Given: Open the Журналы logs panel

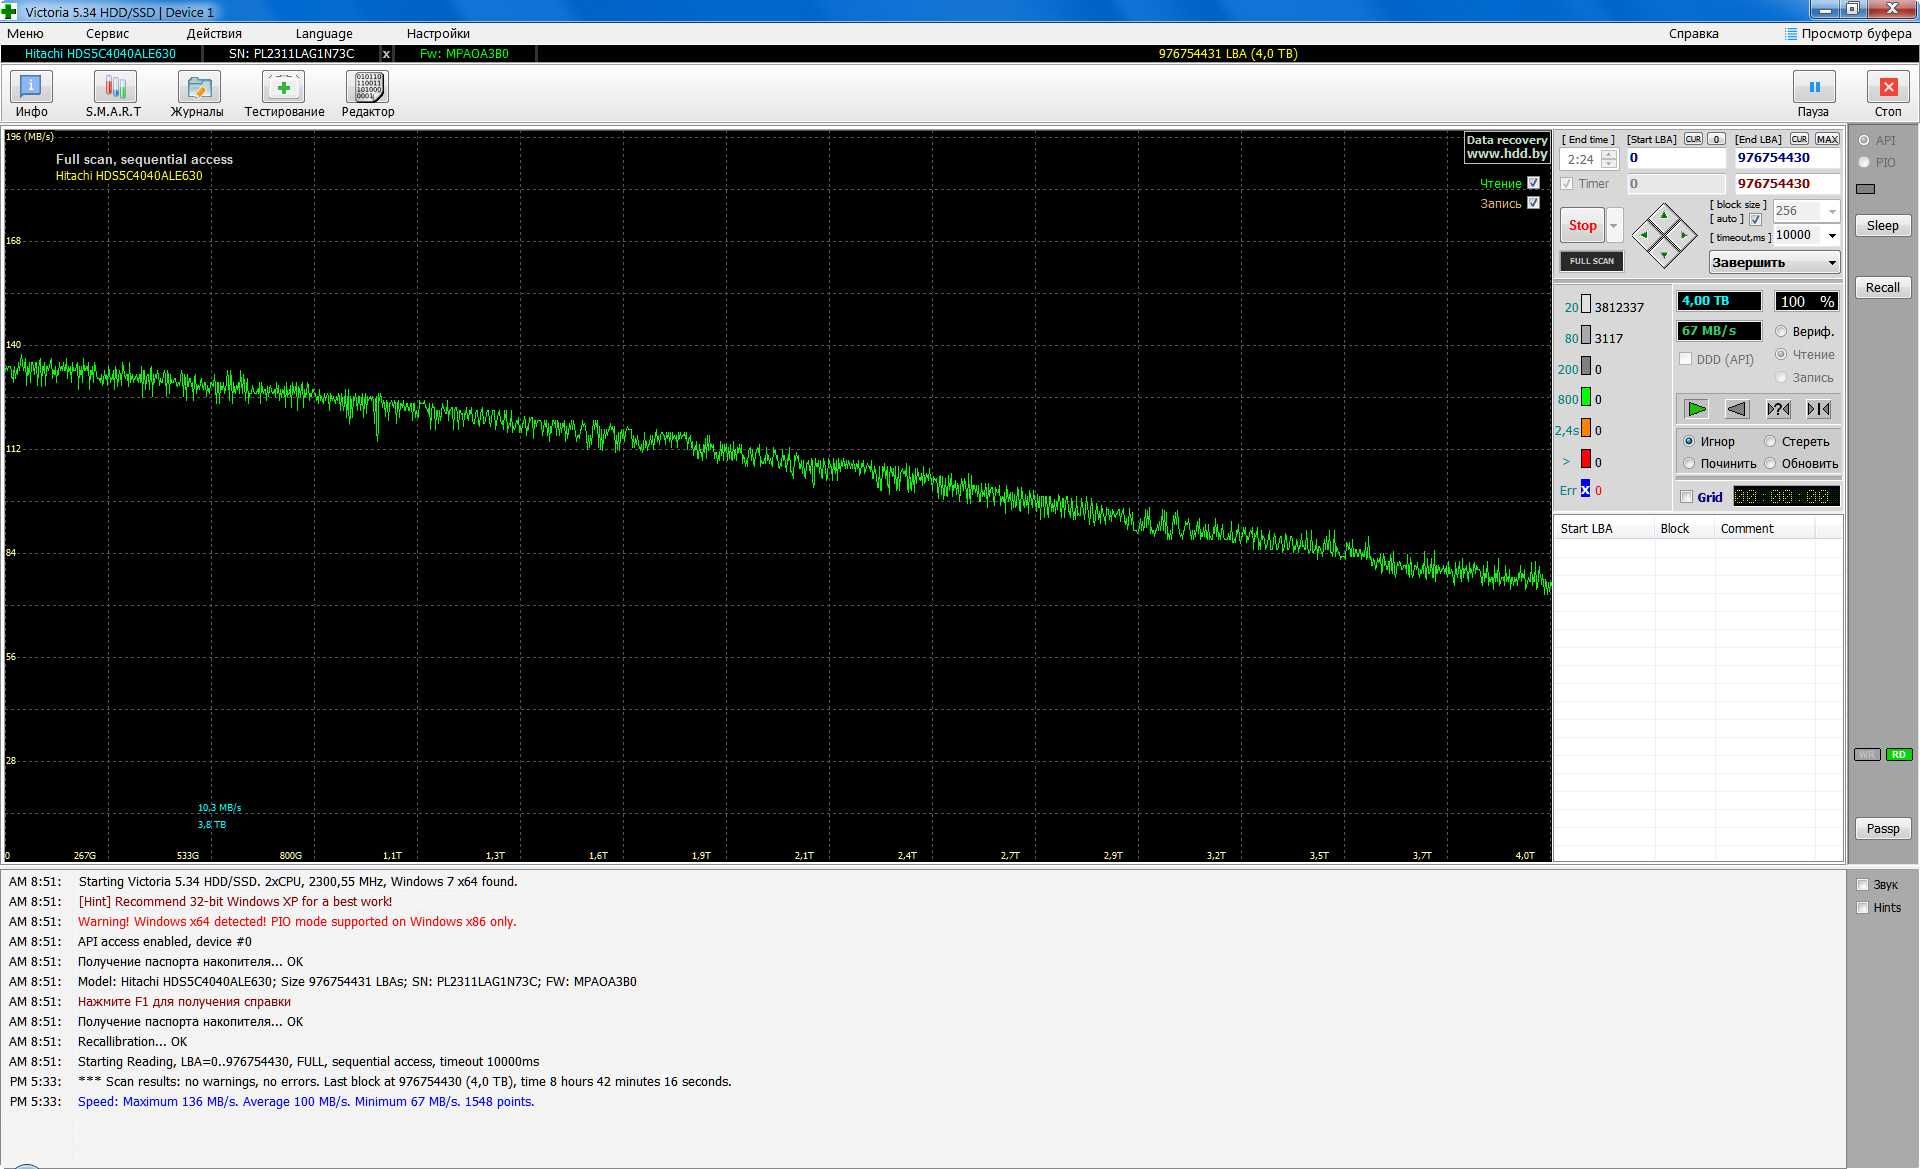Looking at the screenshot, I should pyautogui.click(x=197, y=94).
